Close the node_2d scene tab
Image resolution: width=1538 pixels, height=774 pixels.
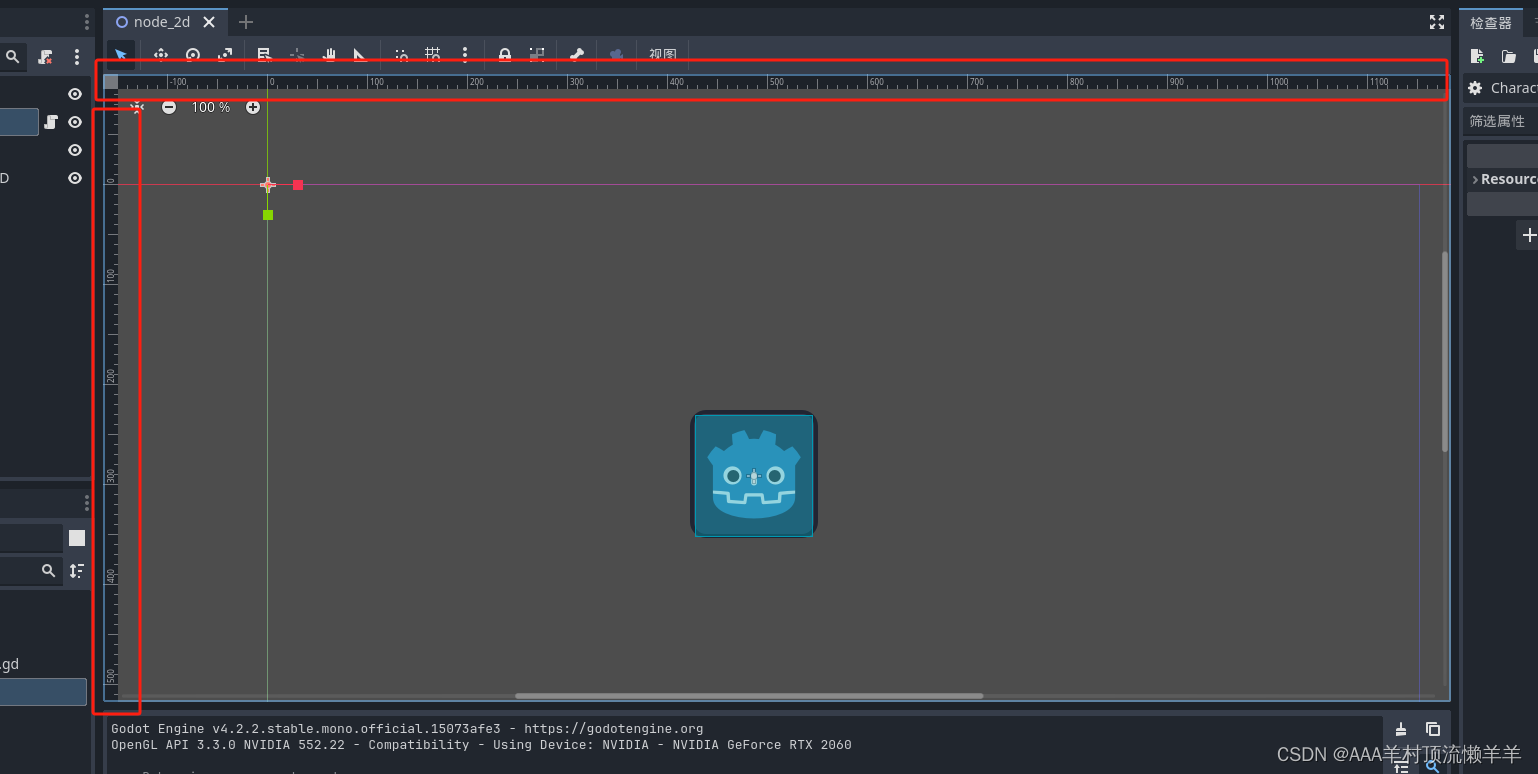coord(209,22)
